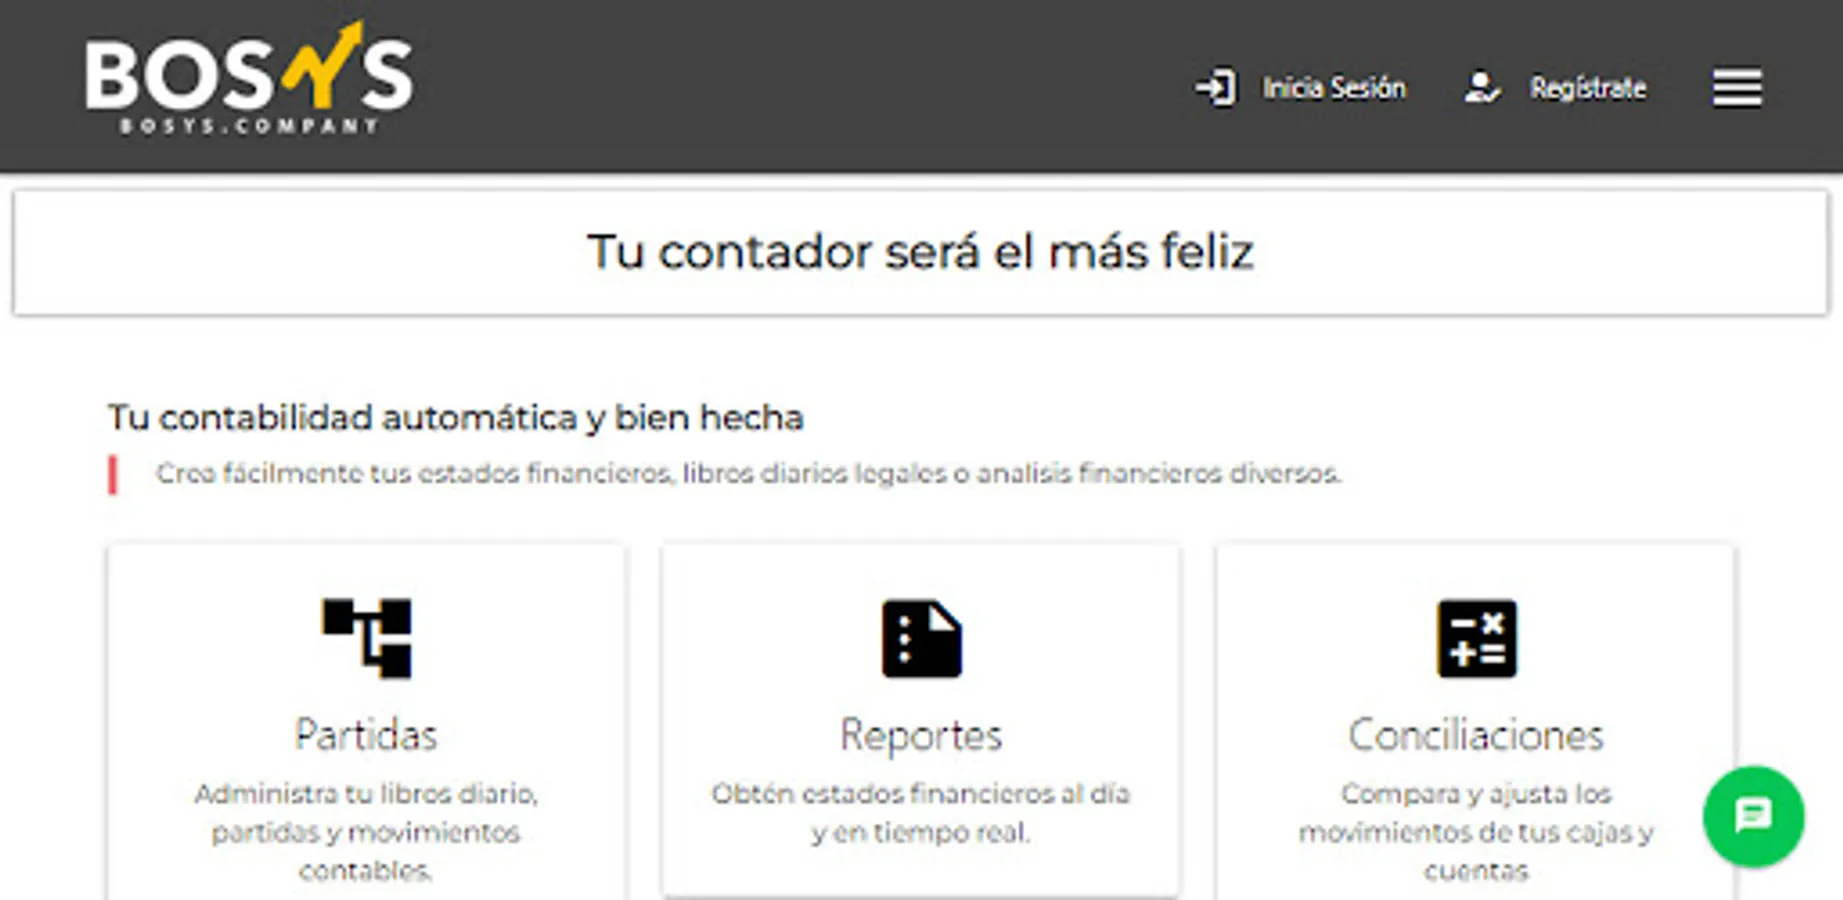This screenshot has height=900, width=1843.
Task: Click the 'Obtén estados financieros al día' description
Action: pyautogui.click(x=921, y=812)
